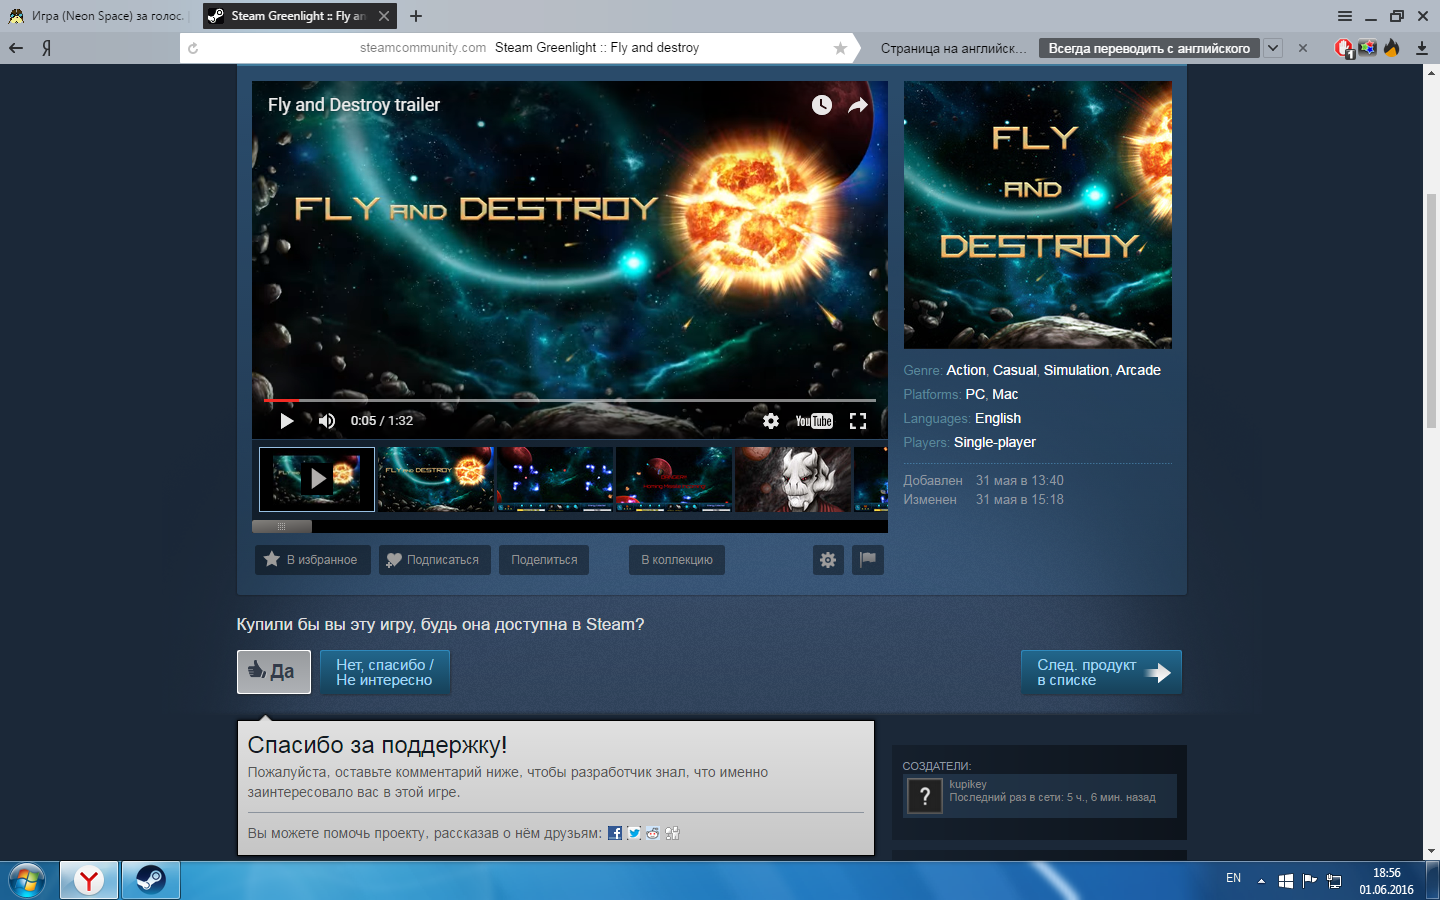1440x900 pixels.
Task: Click the EN language indicator
Action: [1233, 878]
